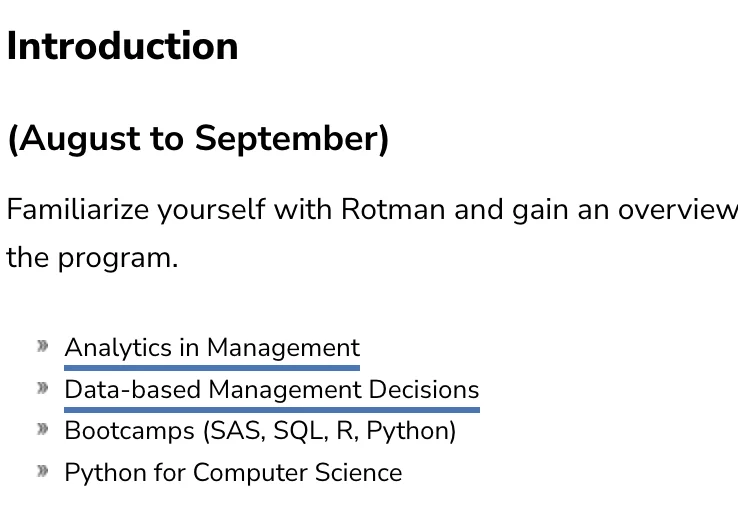The width and height of the screenshot is (738, 520).
Task: Click the bullet icon beside Analytics in Management
Action: click(x=43, y=346)
